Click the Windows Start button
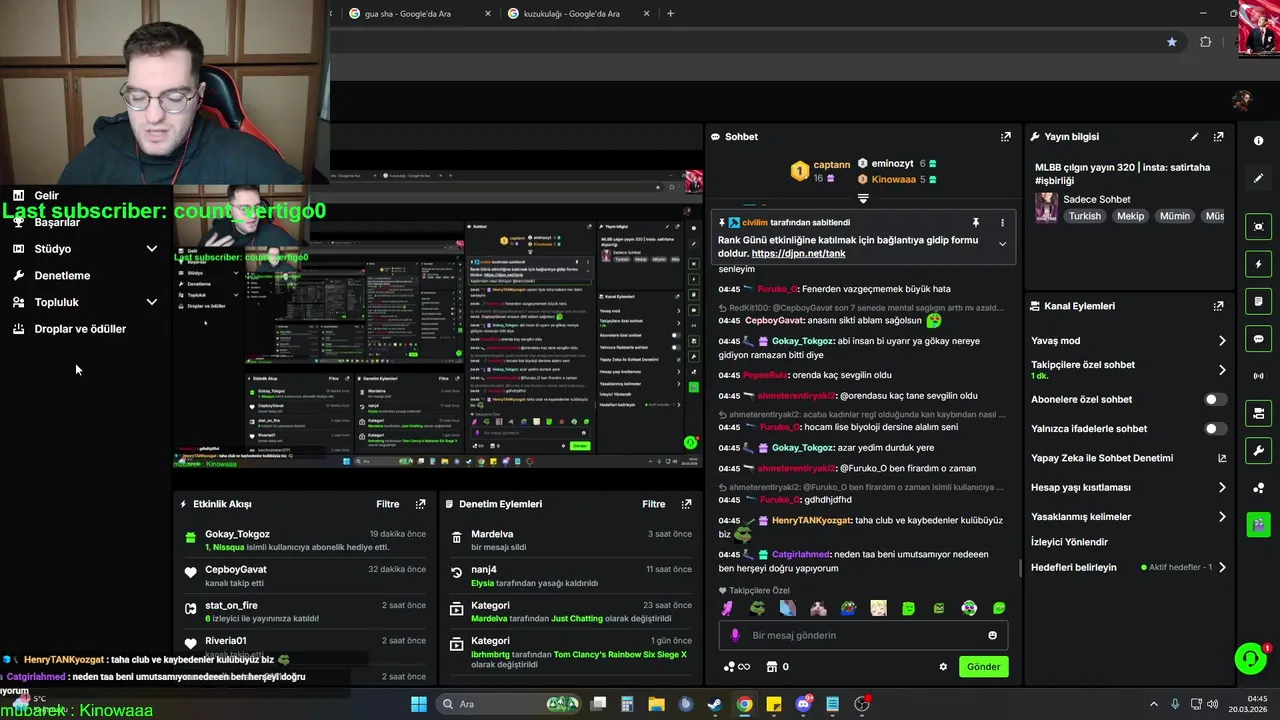Viewport: 1280px width, 720px height. tap(419, 704)
